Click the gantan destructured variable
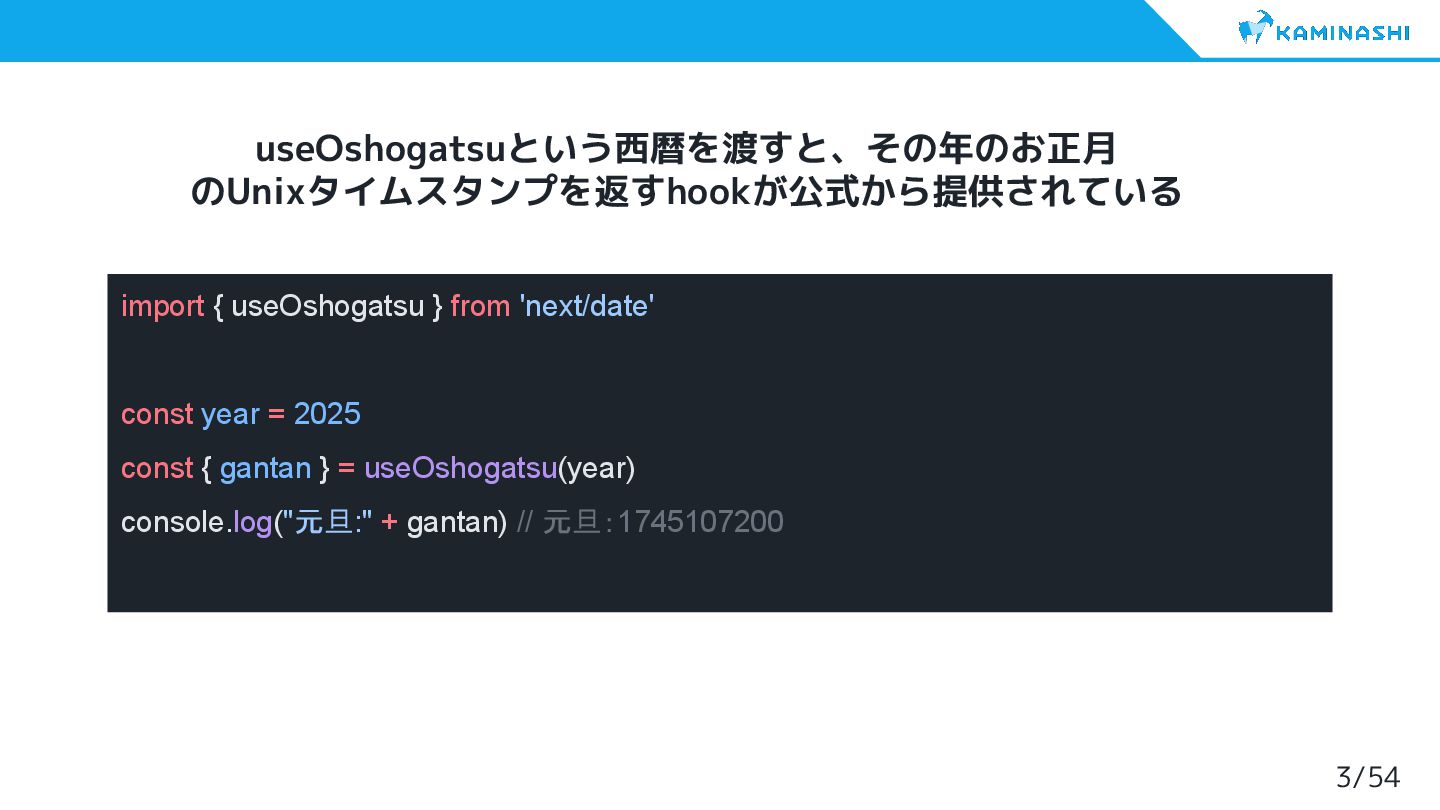This screenshot has height=810, width=1440. [265, 468]
